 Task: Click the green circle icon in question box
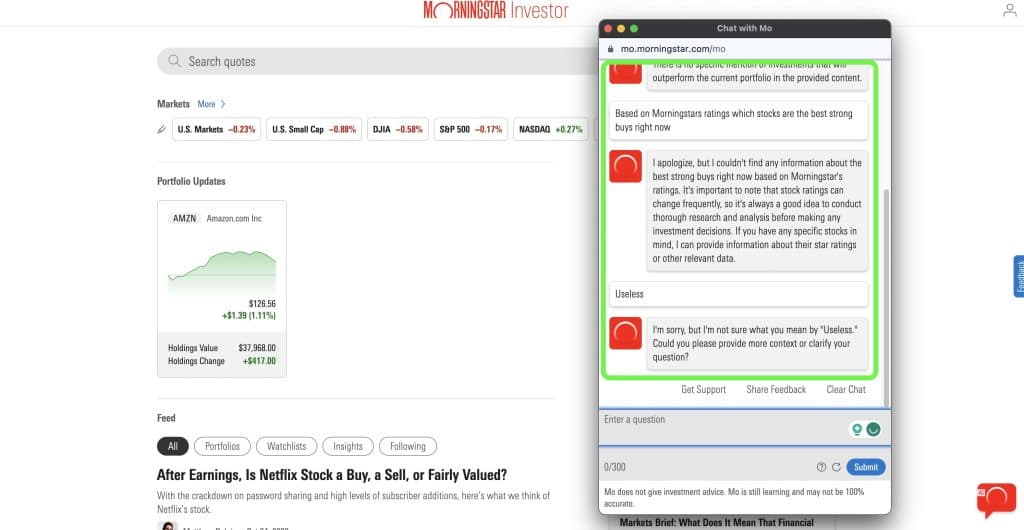pyautogui.click(x=873, y=429)
